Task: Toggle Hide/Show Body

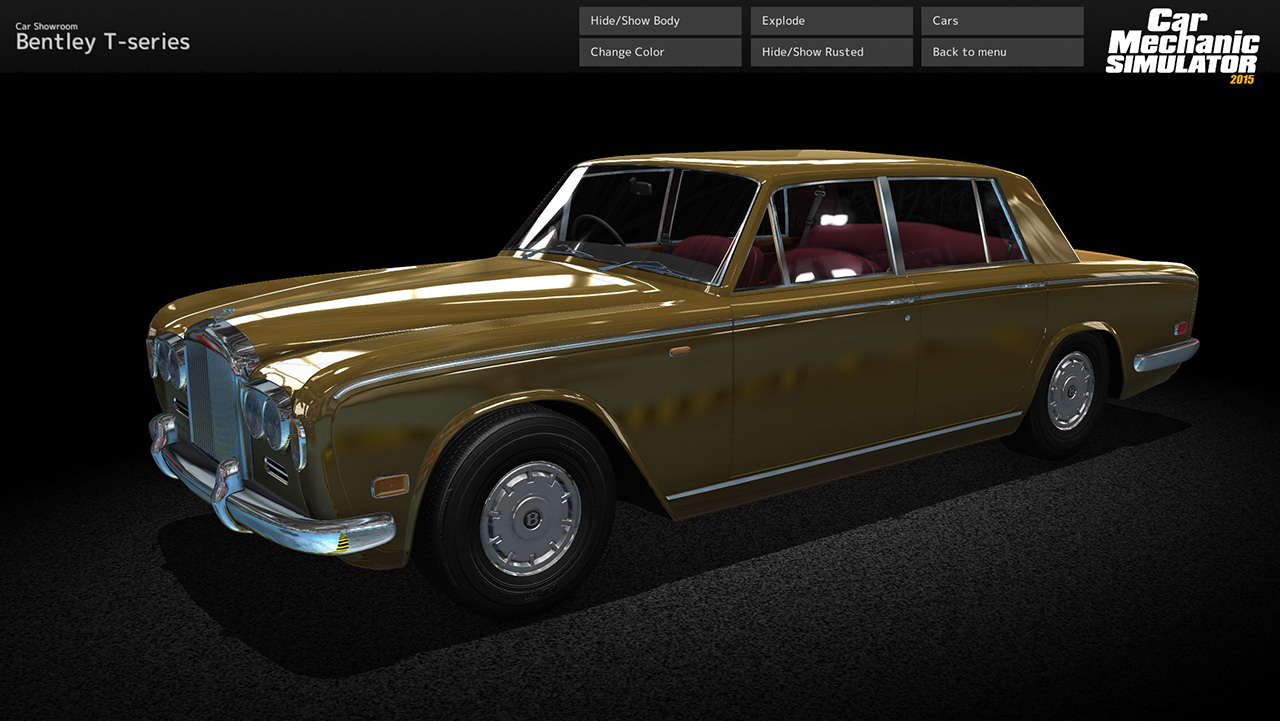Action: click(659, 20)
